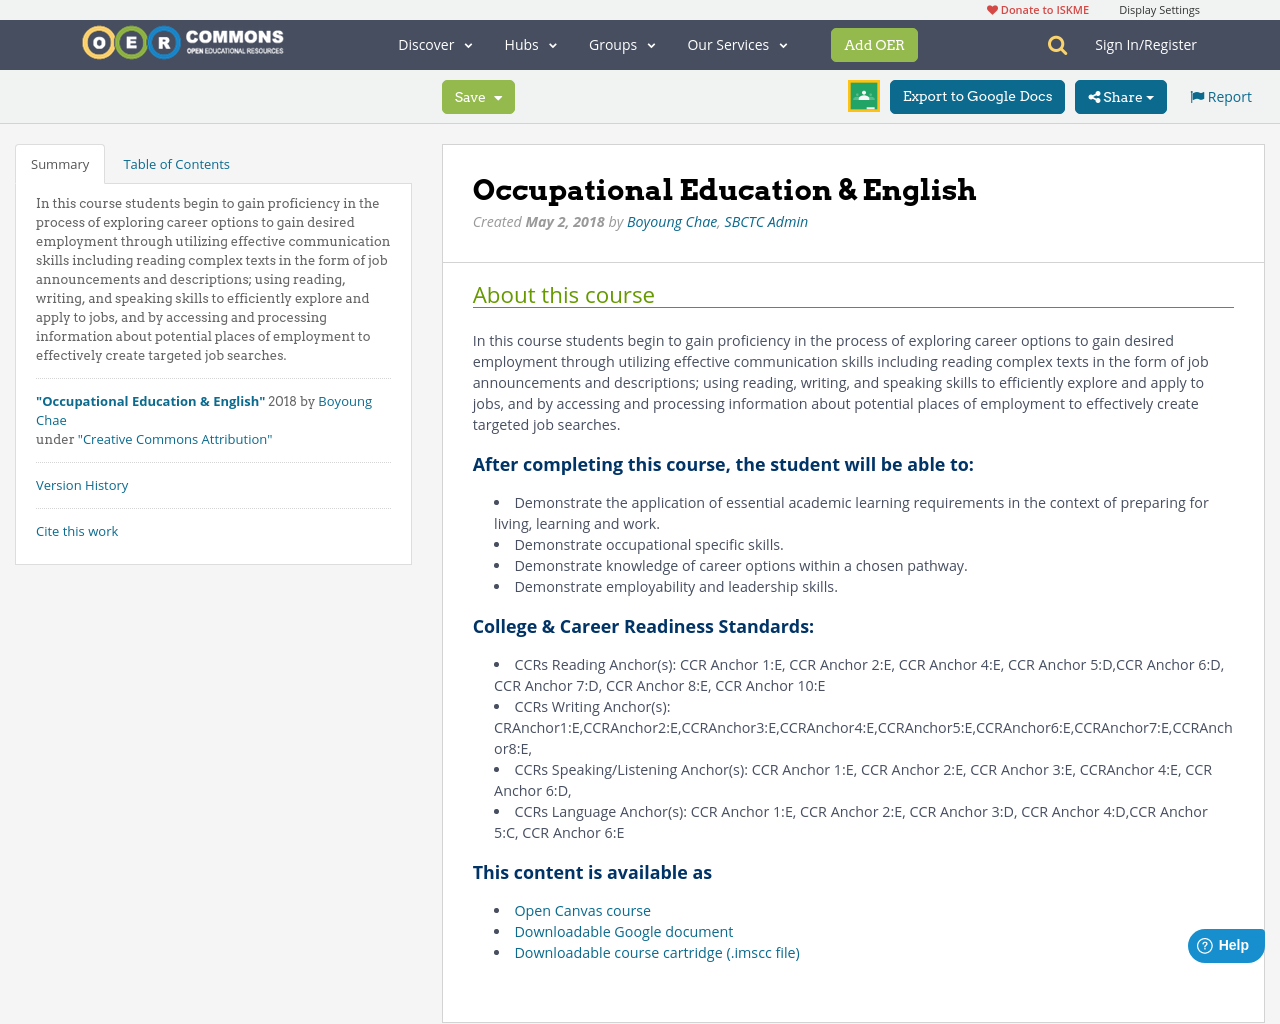Viewport: 1280px width, 1024px height.
Task: Open the Save dropdown caret
Action: point(497,97)
